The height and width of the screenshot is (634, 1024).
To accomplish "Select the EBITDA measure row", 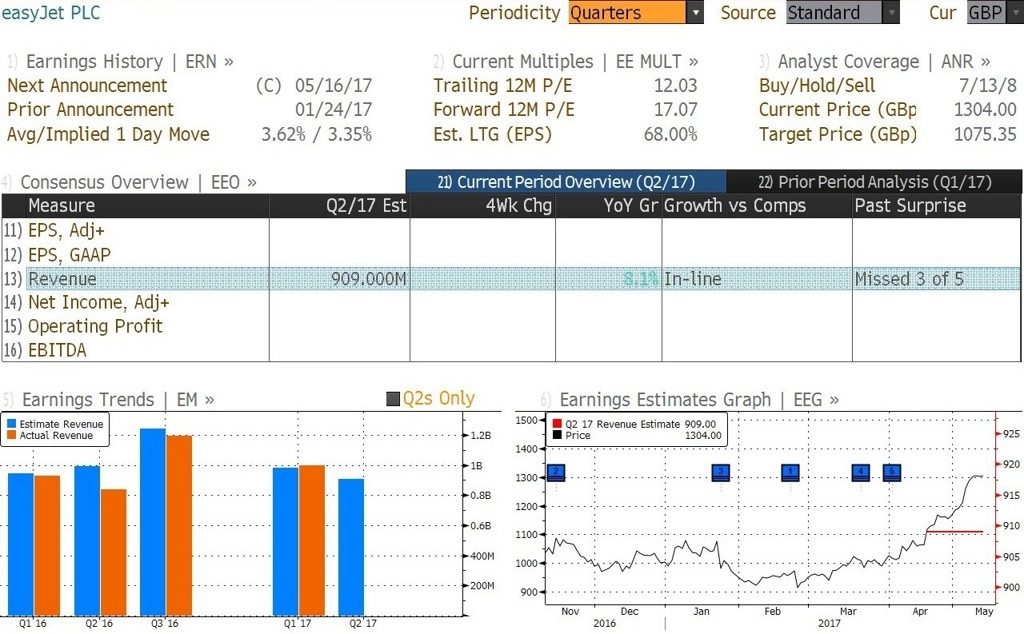I will 511,350.
